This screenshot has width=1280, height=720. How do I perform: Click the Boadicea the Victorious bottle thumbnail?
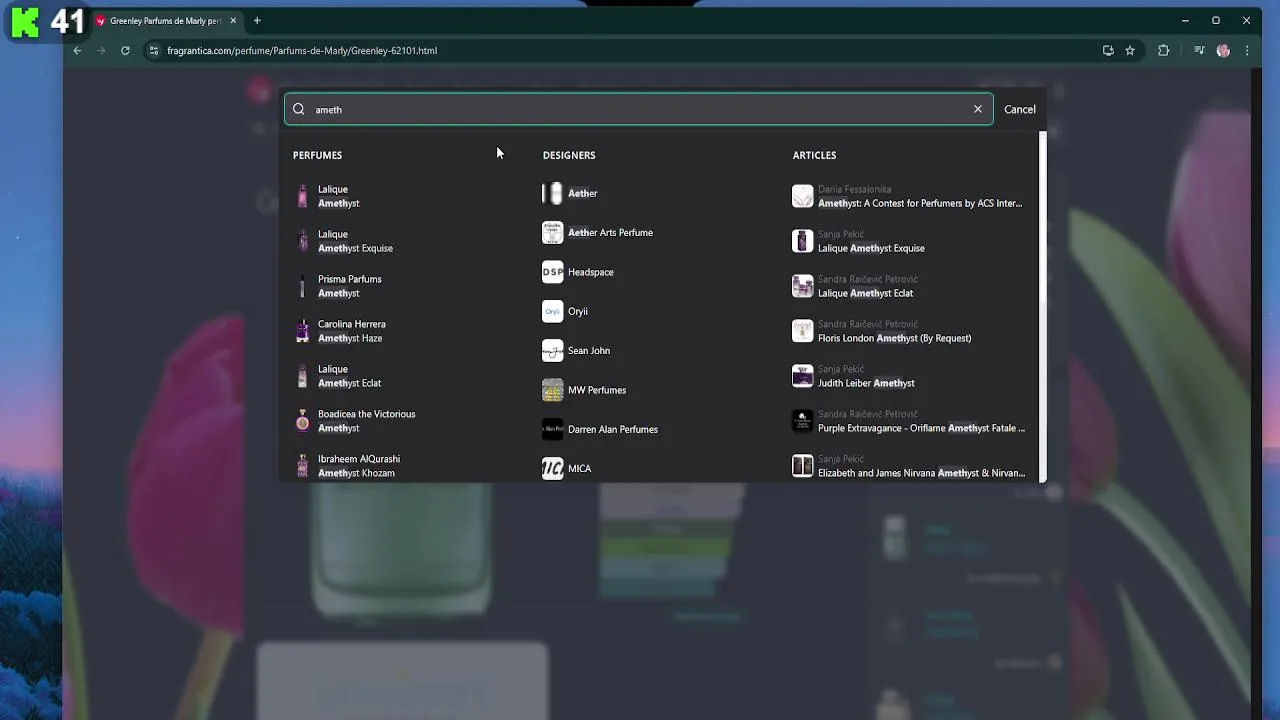tap(302, 421)
